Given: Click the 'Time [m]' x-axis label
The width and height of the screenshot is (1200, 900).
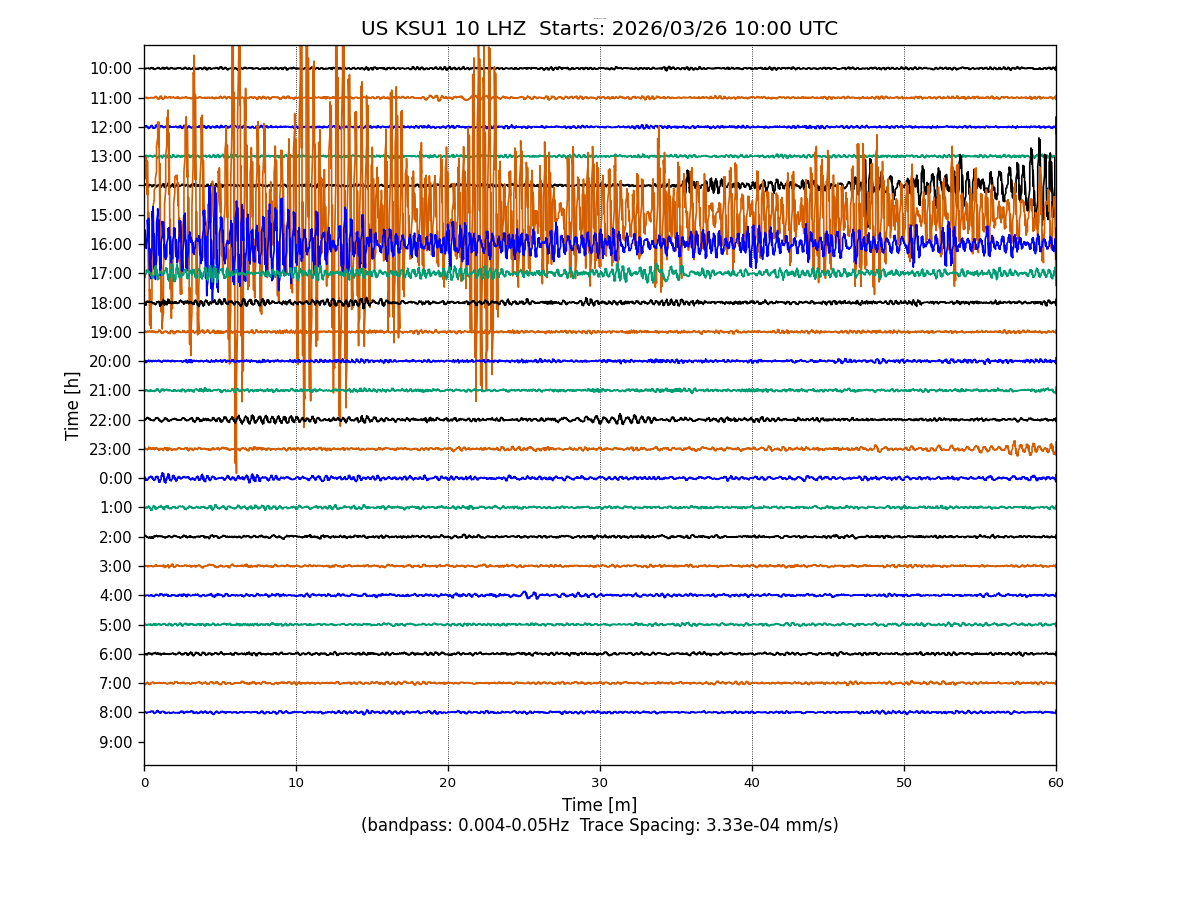Looking at the screenshot, I should (x=599, y=805).
